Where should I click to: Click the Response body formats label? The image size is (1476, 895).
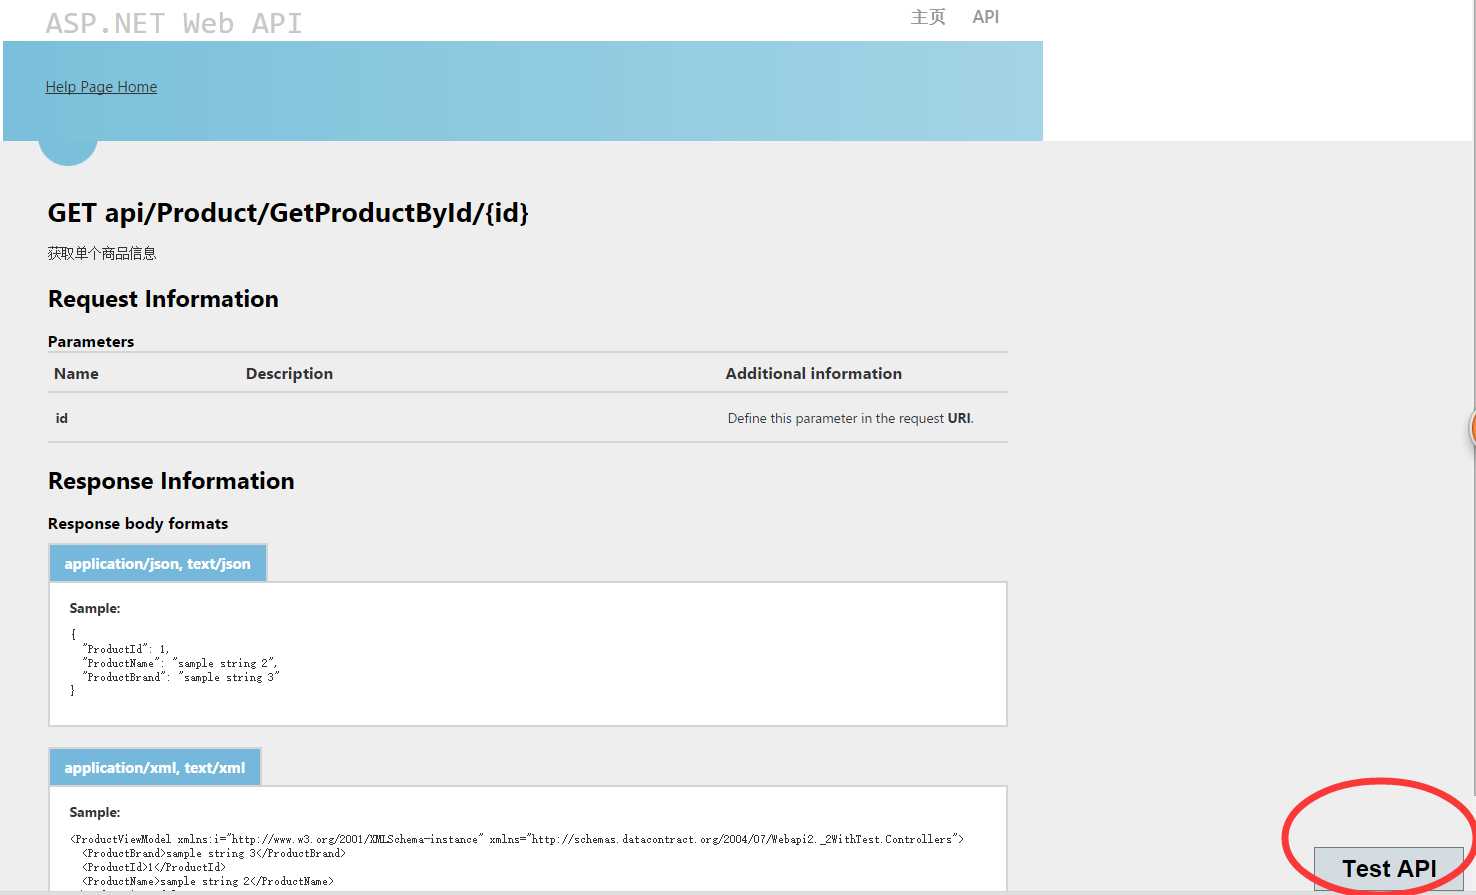click(138, 523)
